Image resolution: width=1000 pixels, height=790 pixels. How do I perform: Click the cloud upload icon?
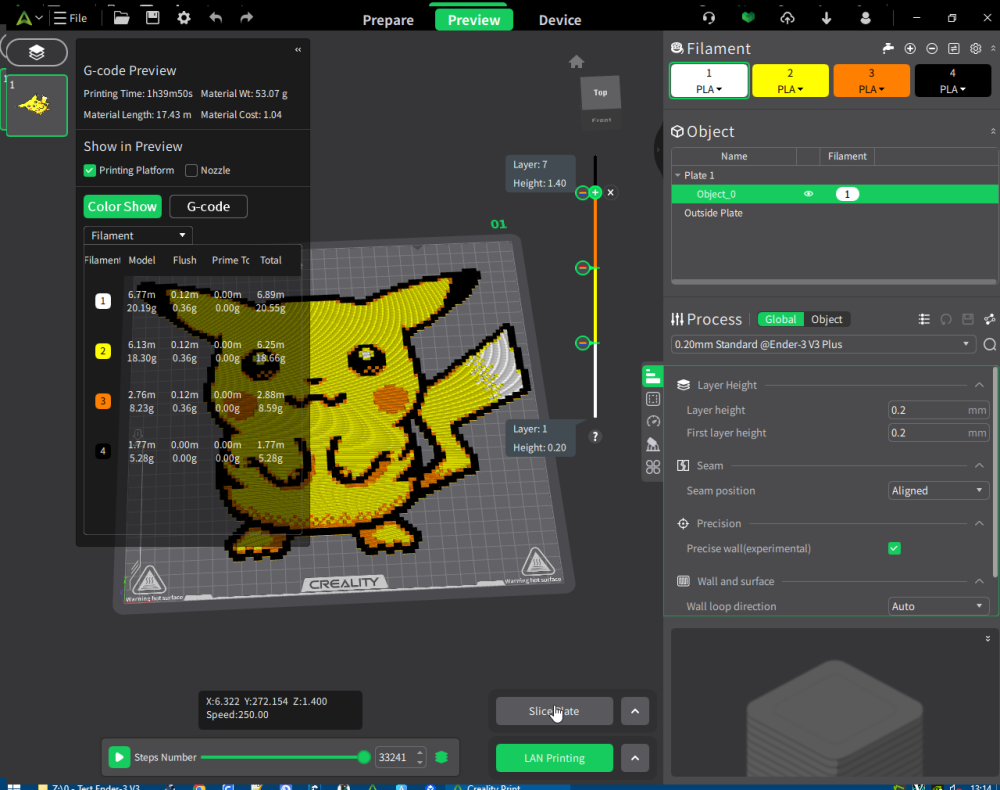click(788, 18)
